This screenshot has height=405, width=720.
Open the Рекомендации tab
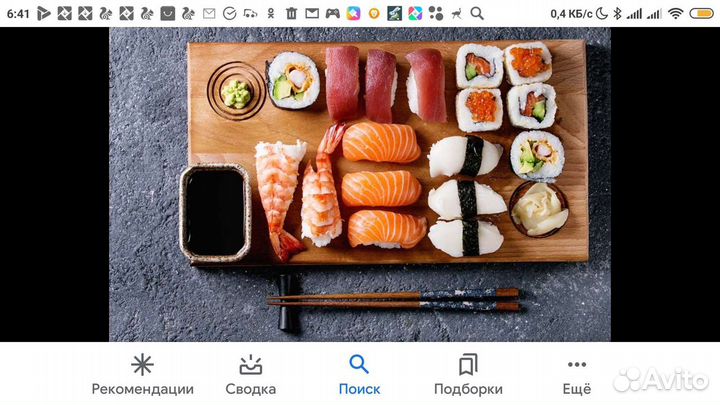pyautogui.click(x=142, y=375)
